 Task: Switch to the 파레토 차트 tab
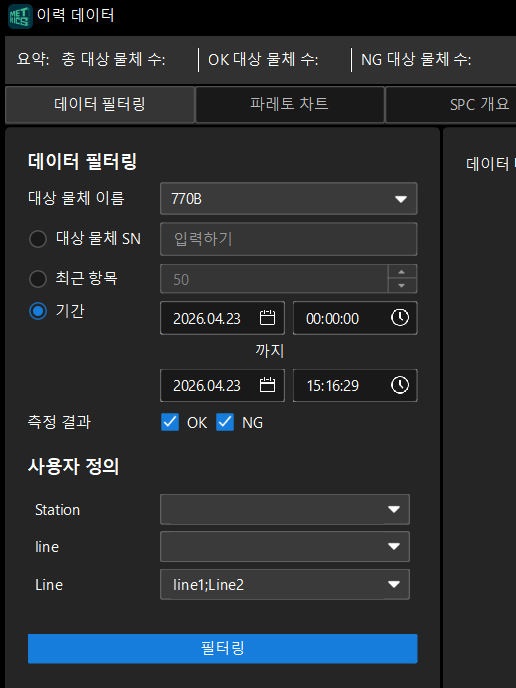[290, 104]
